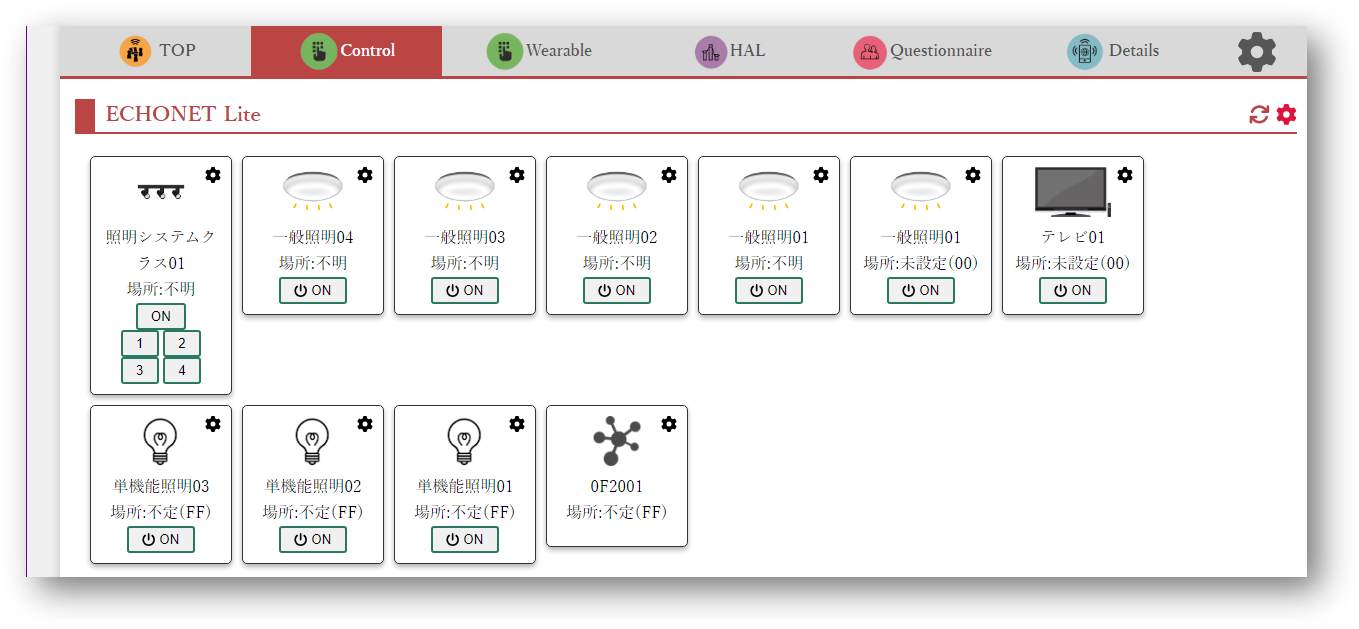Go to the HAL tab

tap(730, 50)
